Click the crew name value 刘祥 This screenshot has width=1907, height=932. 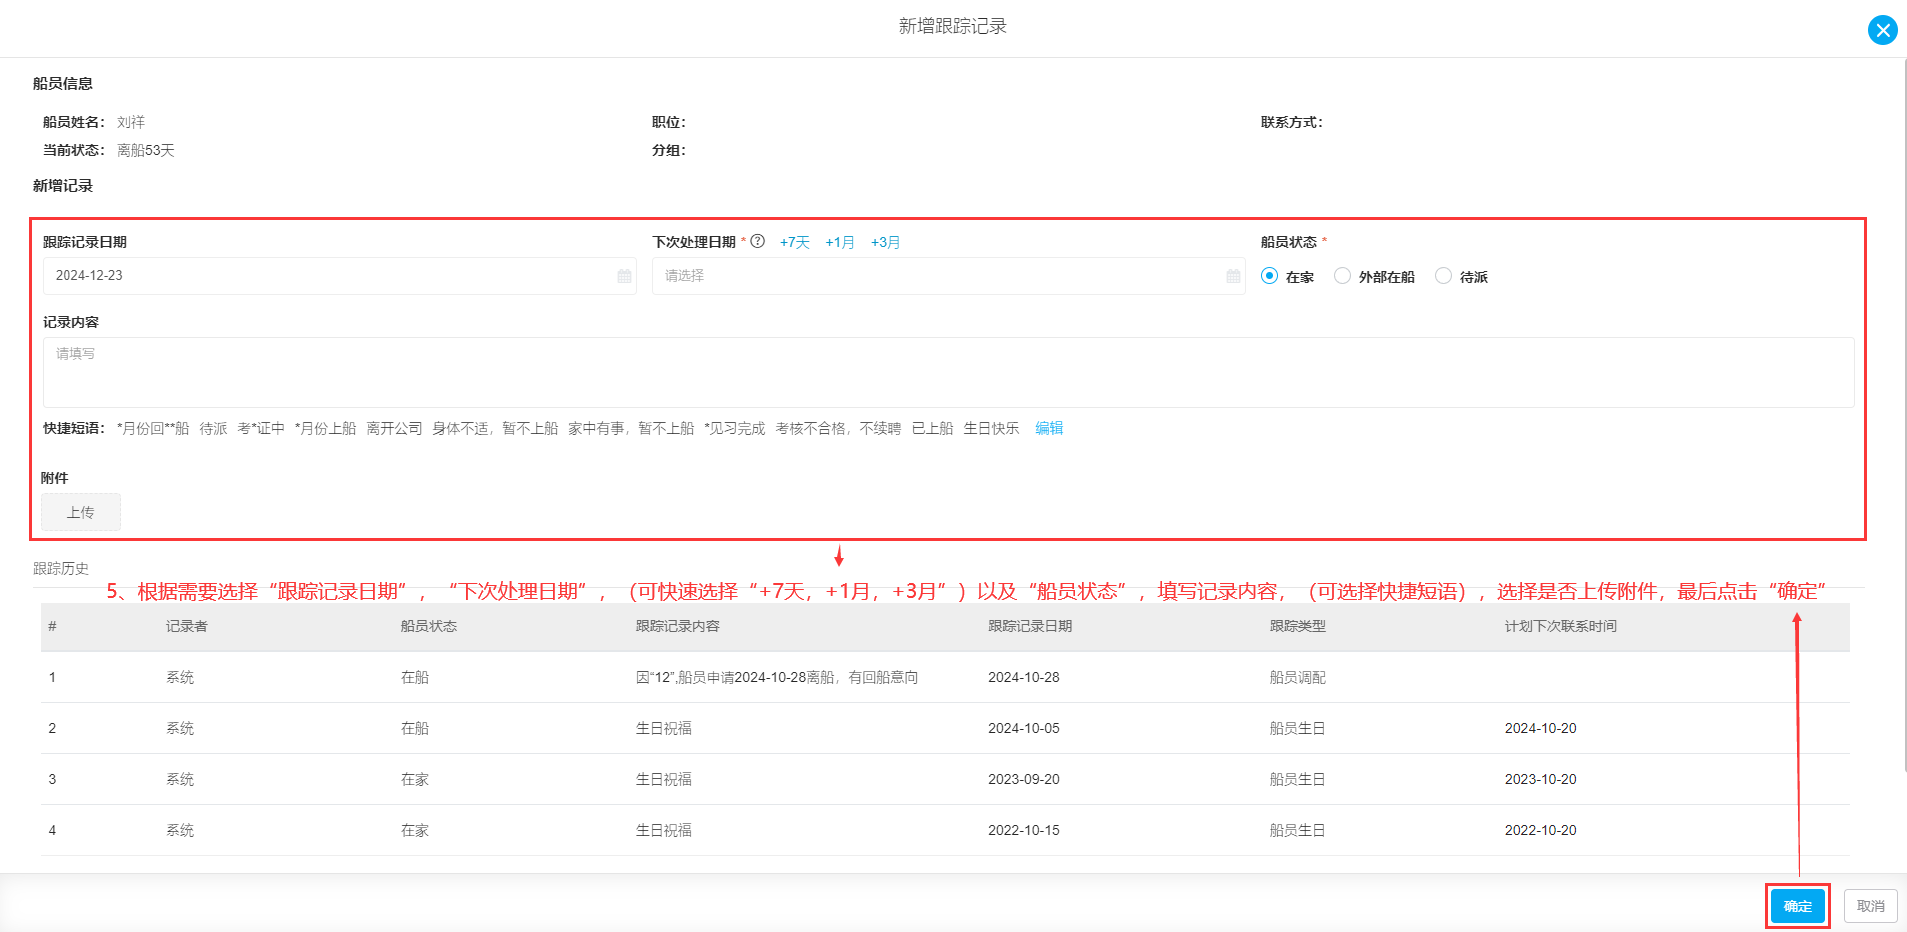point(131,122)
